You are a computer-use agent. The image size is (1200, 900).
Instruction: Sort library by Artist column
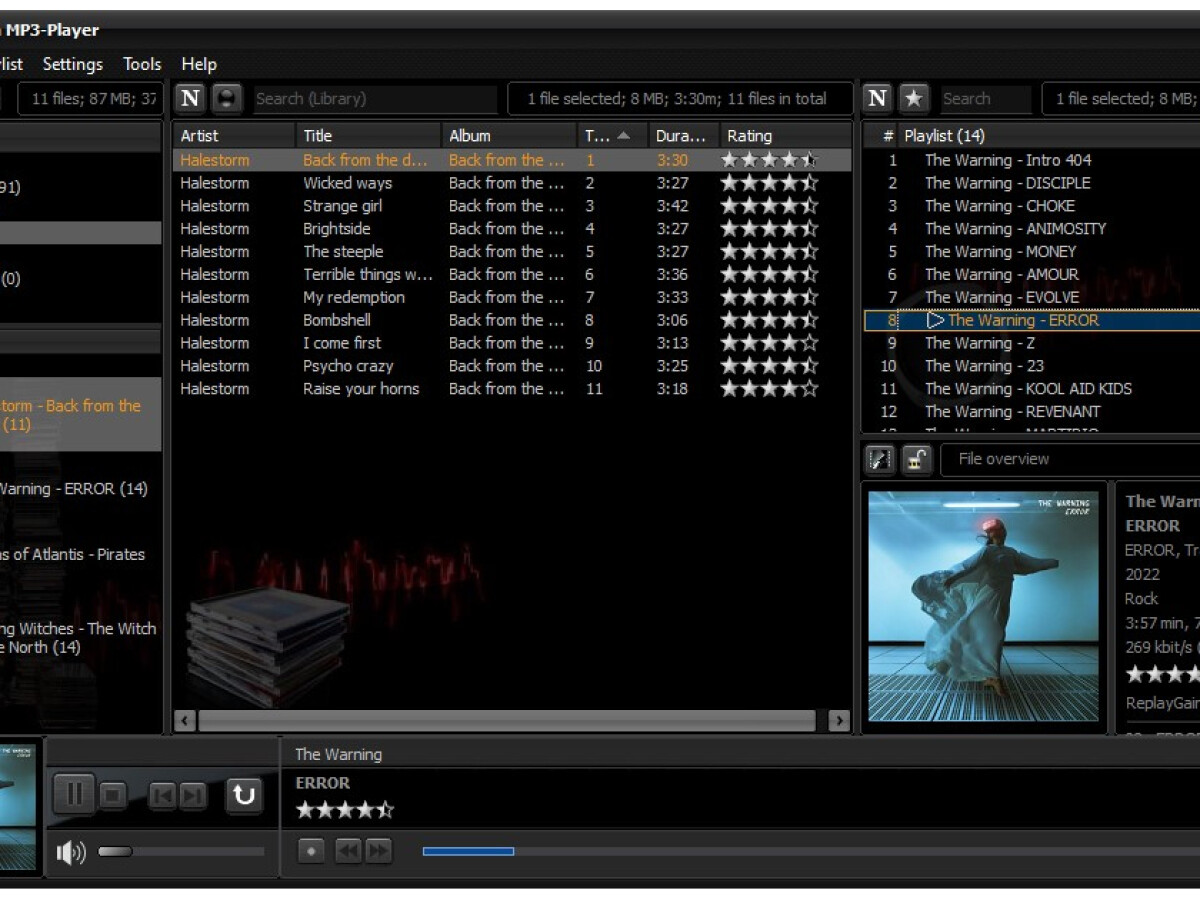(x=235, y=135)
